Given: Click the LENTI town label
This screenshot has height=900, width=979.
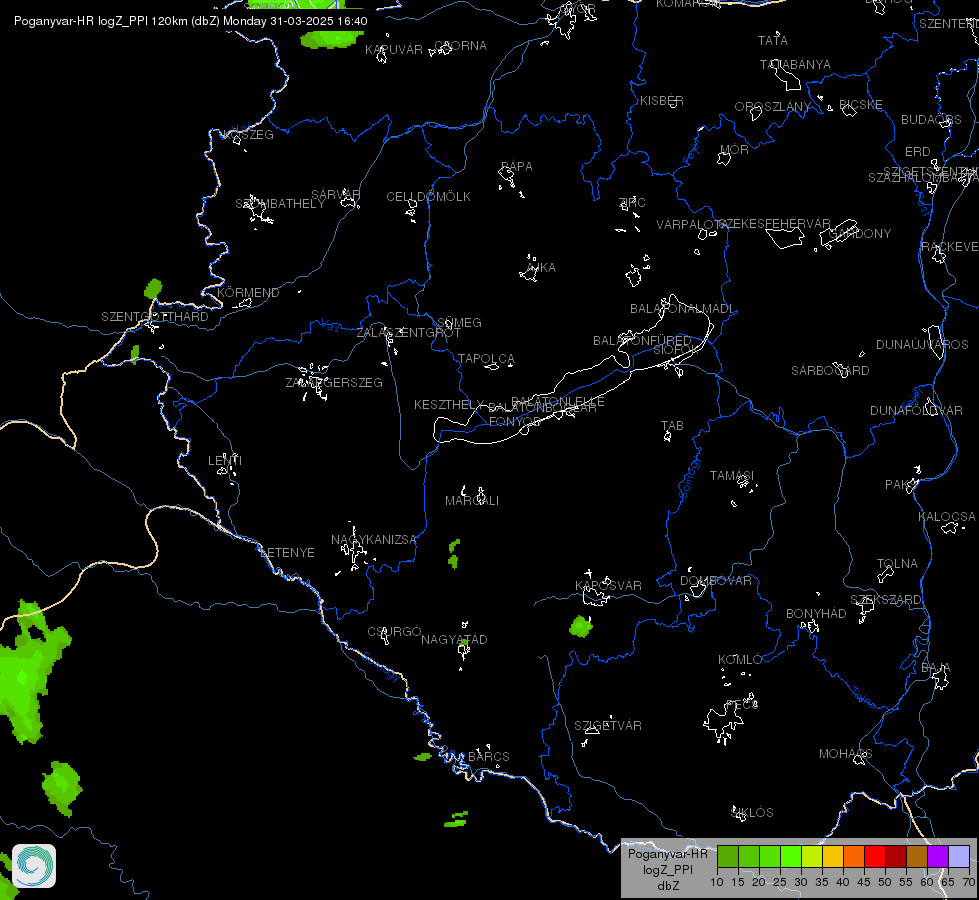Looking at the screenshot, I should pyautogui.click(x=225, y=460).
